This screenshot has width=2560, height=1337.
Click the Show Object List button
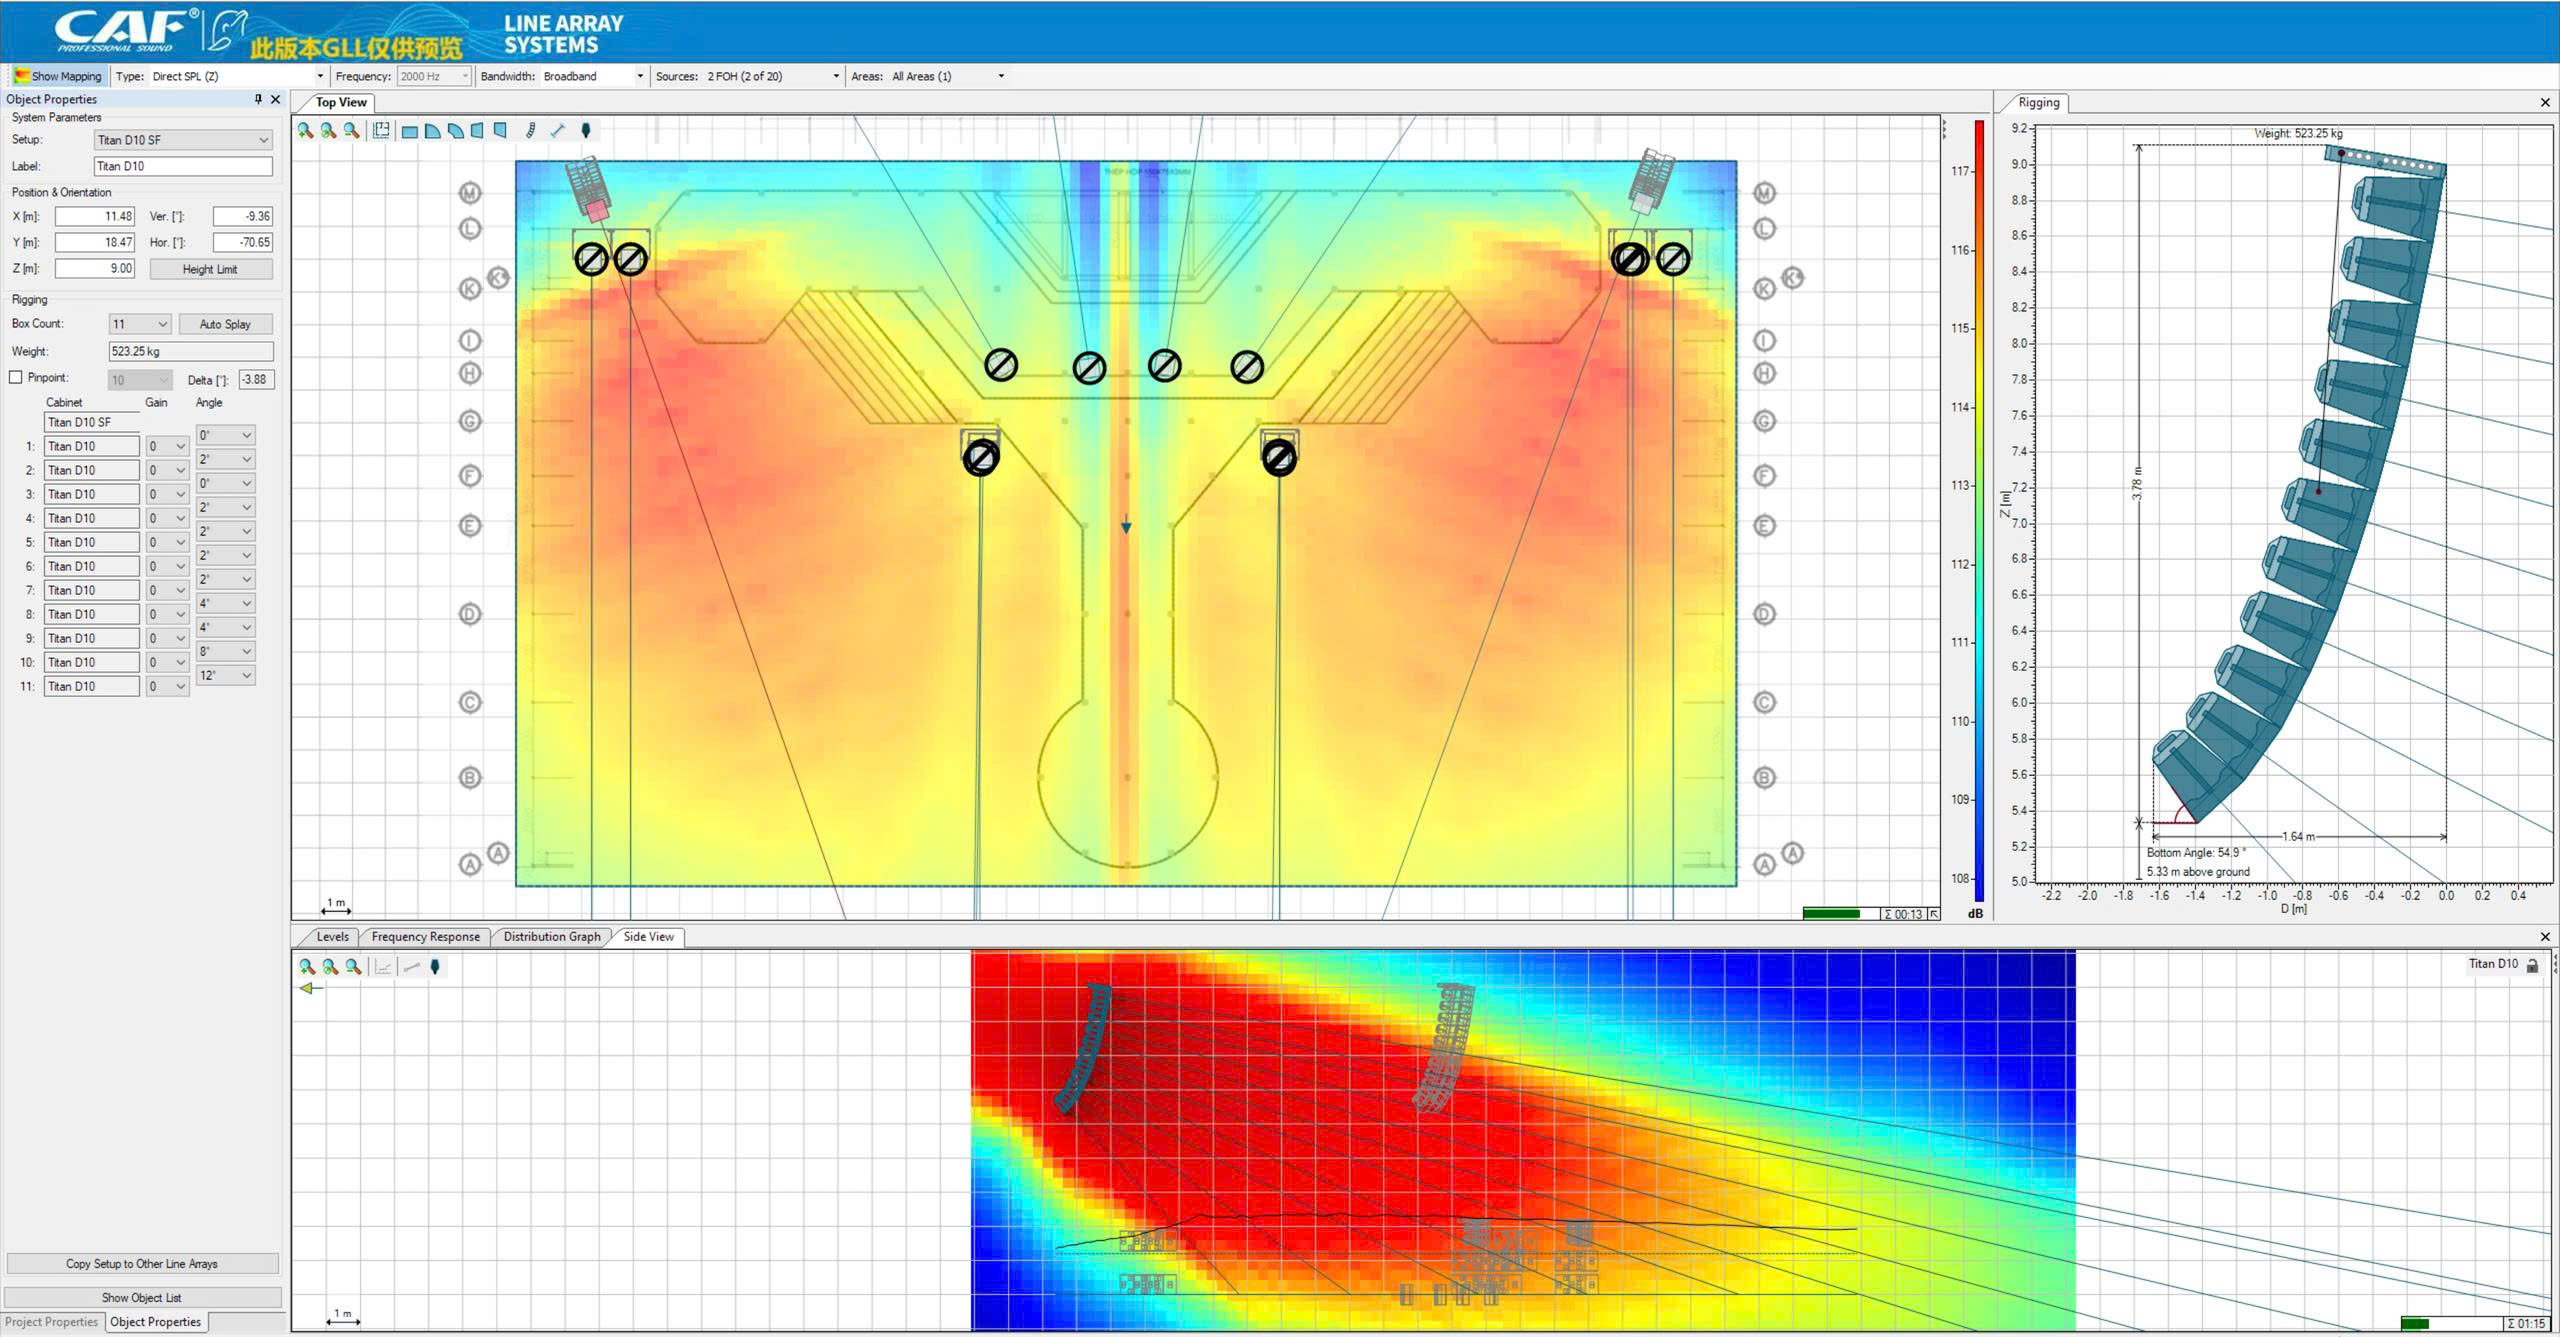(142, 1298)
